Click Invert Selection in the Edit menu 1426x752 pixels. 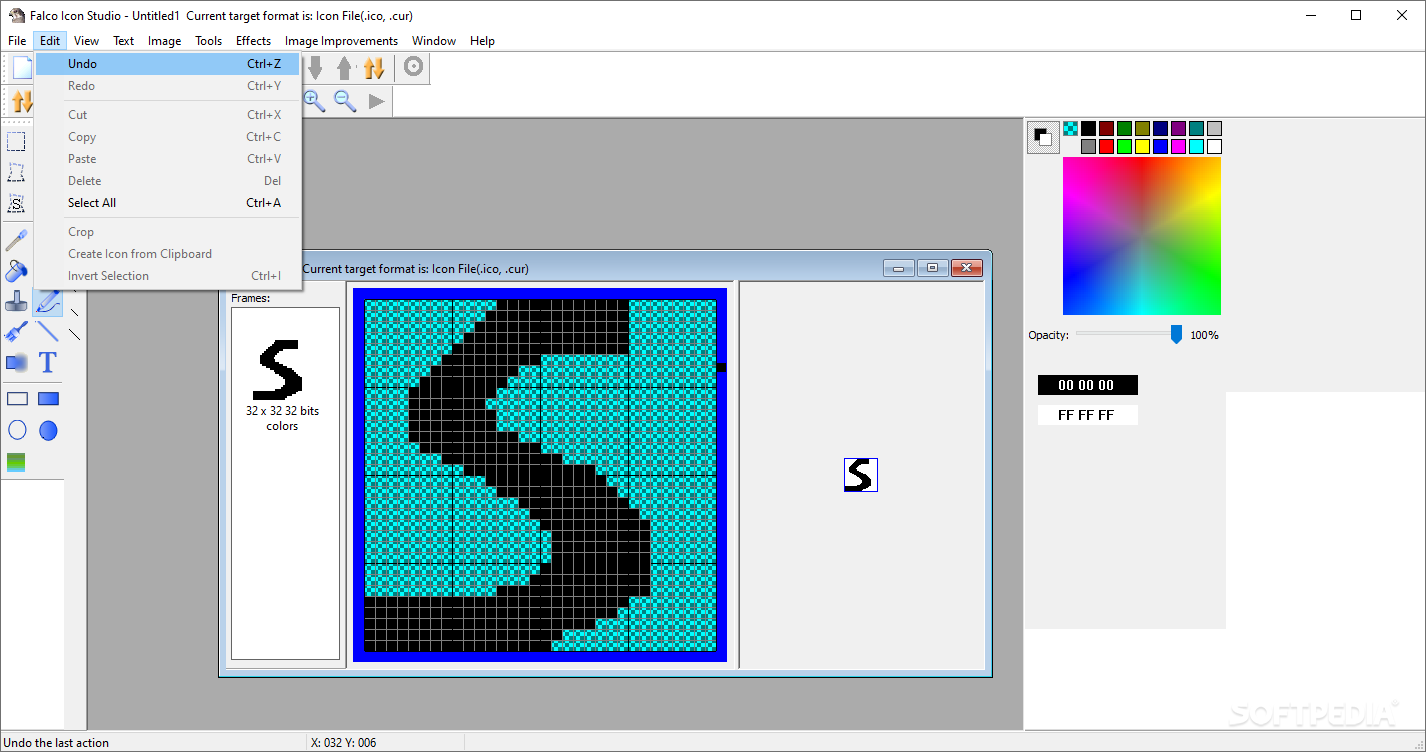click(168, 276)
